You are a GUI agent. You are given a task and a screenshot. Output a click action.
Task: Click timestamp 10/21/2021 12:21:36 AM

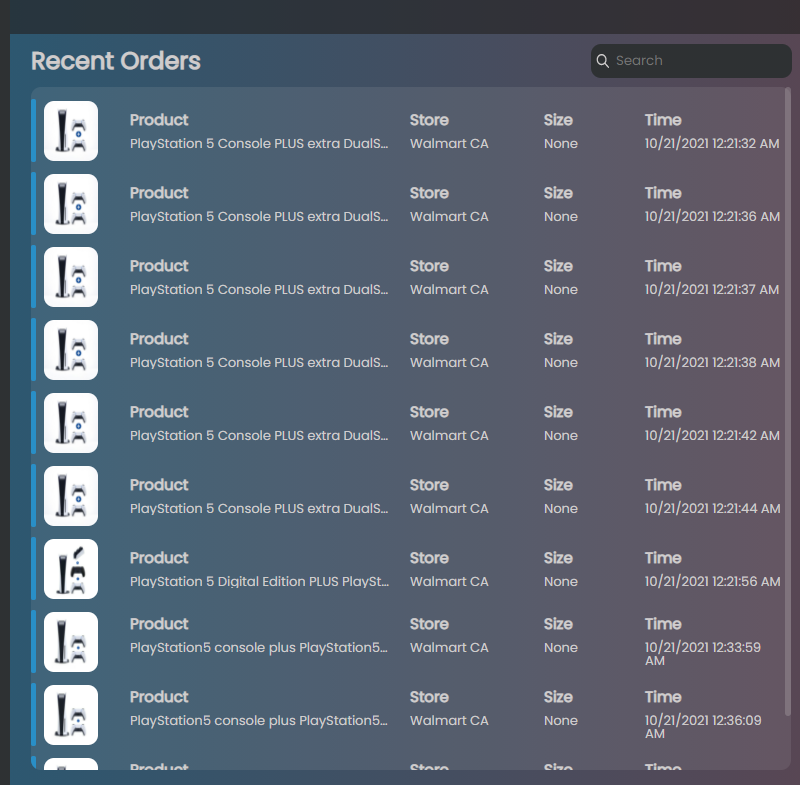click(712, 217)
